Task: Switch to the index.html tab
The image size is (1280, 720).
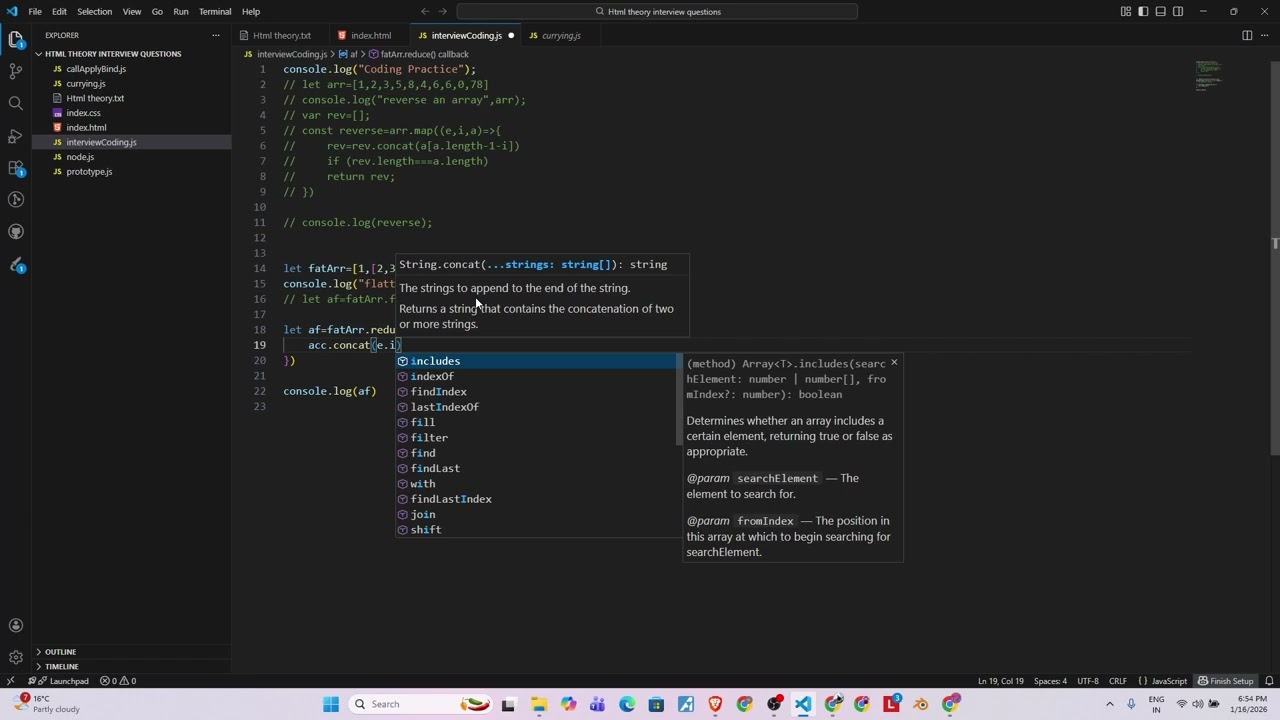Action: 371,35
